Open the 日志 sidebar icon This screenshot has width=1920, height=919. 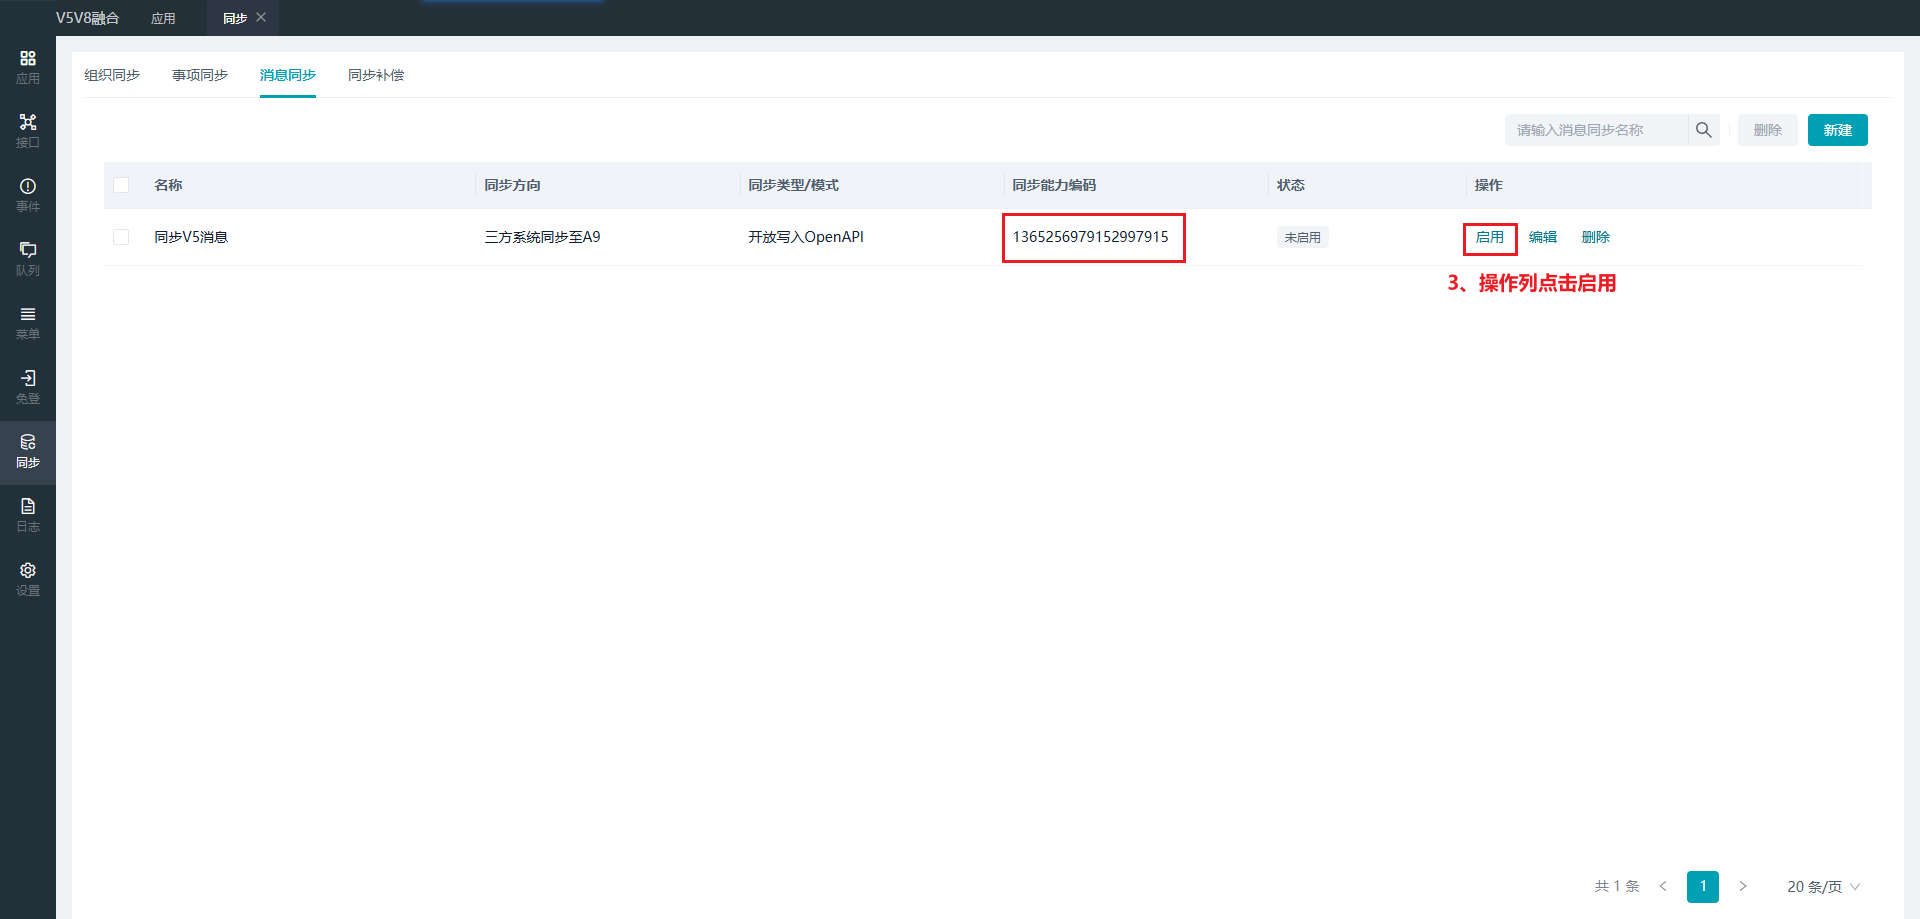tap(28, 515)
